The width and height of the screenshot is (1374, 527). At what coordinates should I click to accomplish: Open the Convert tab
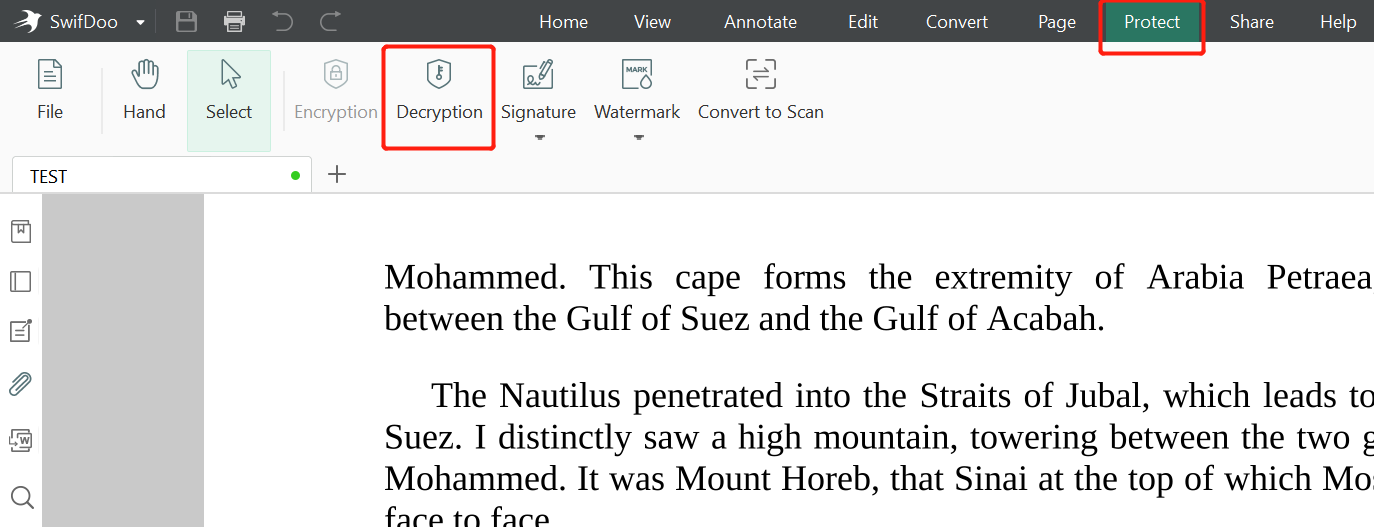click(x=956, y=22)
